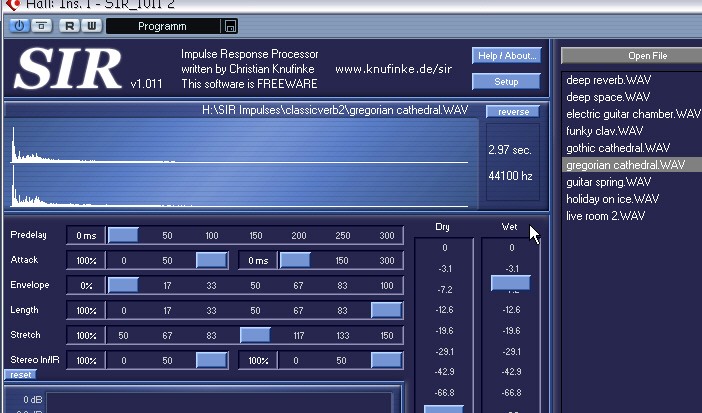Click the -29.1 mark on Wet fader
This screenshot has height=413, width=702.
point(511,352)
